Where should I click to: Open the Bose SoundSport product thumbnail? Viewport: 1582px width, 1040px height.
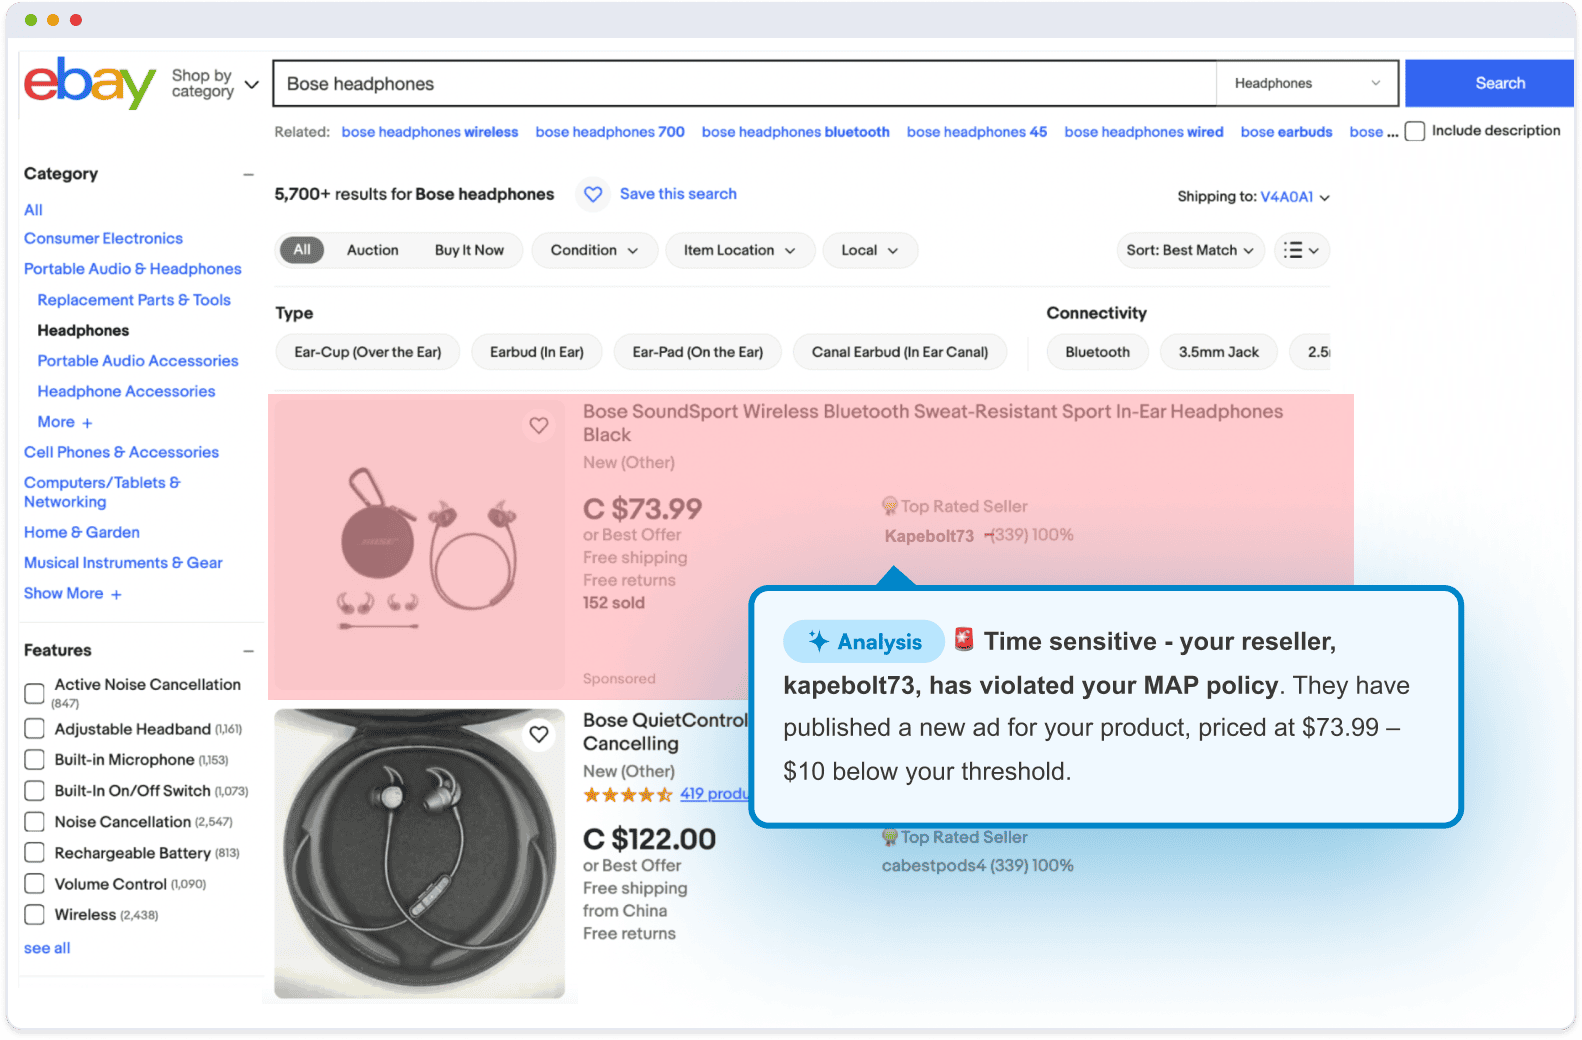point(420,546)
